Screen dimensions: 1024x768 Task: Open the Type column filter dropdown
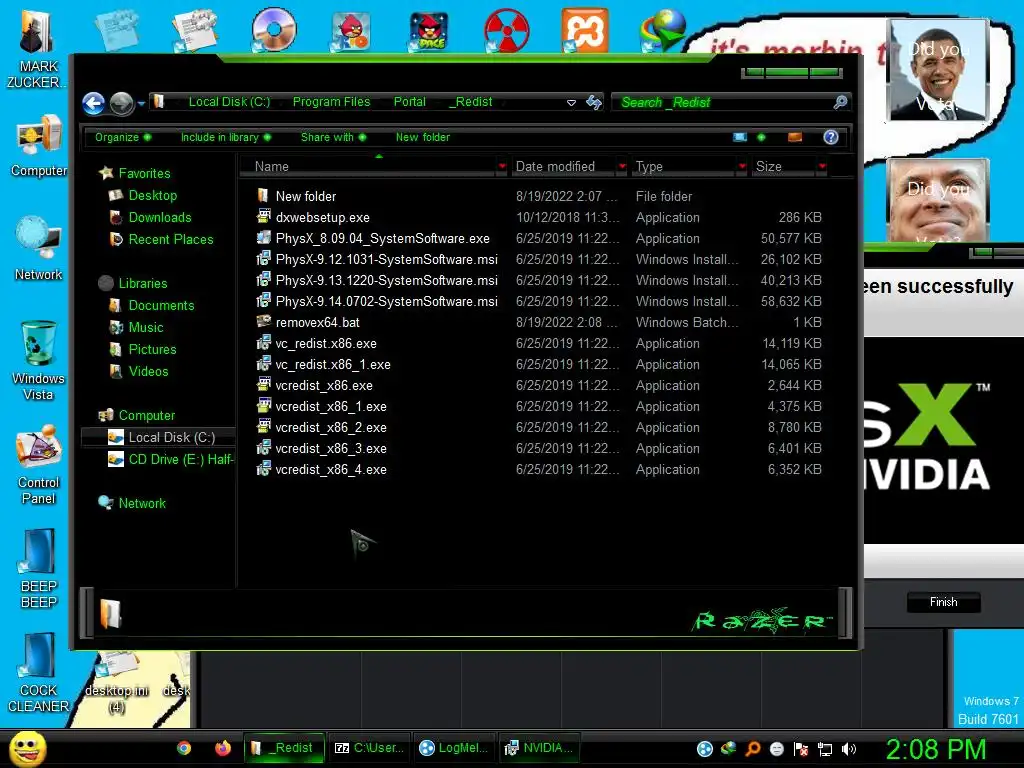point(742,167)
